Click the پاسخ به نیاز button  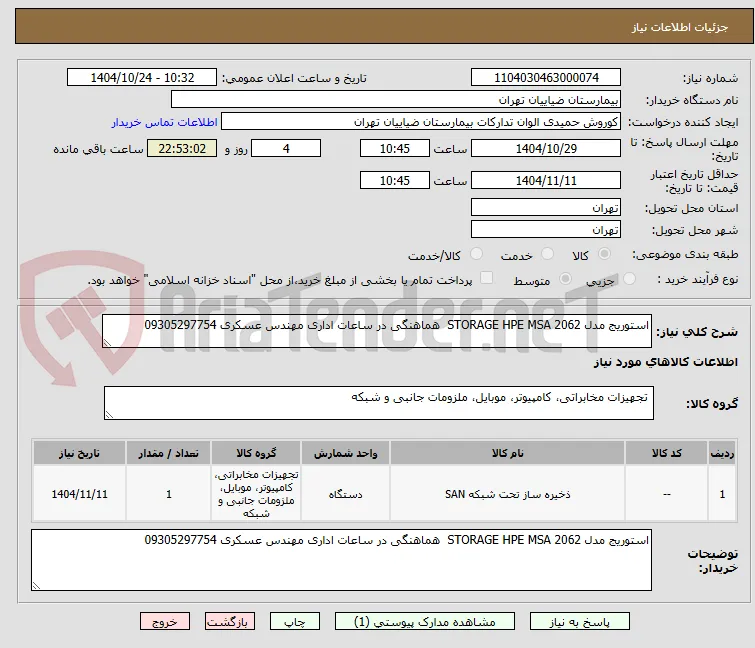580,622
